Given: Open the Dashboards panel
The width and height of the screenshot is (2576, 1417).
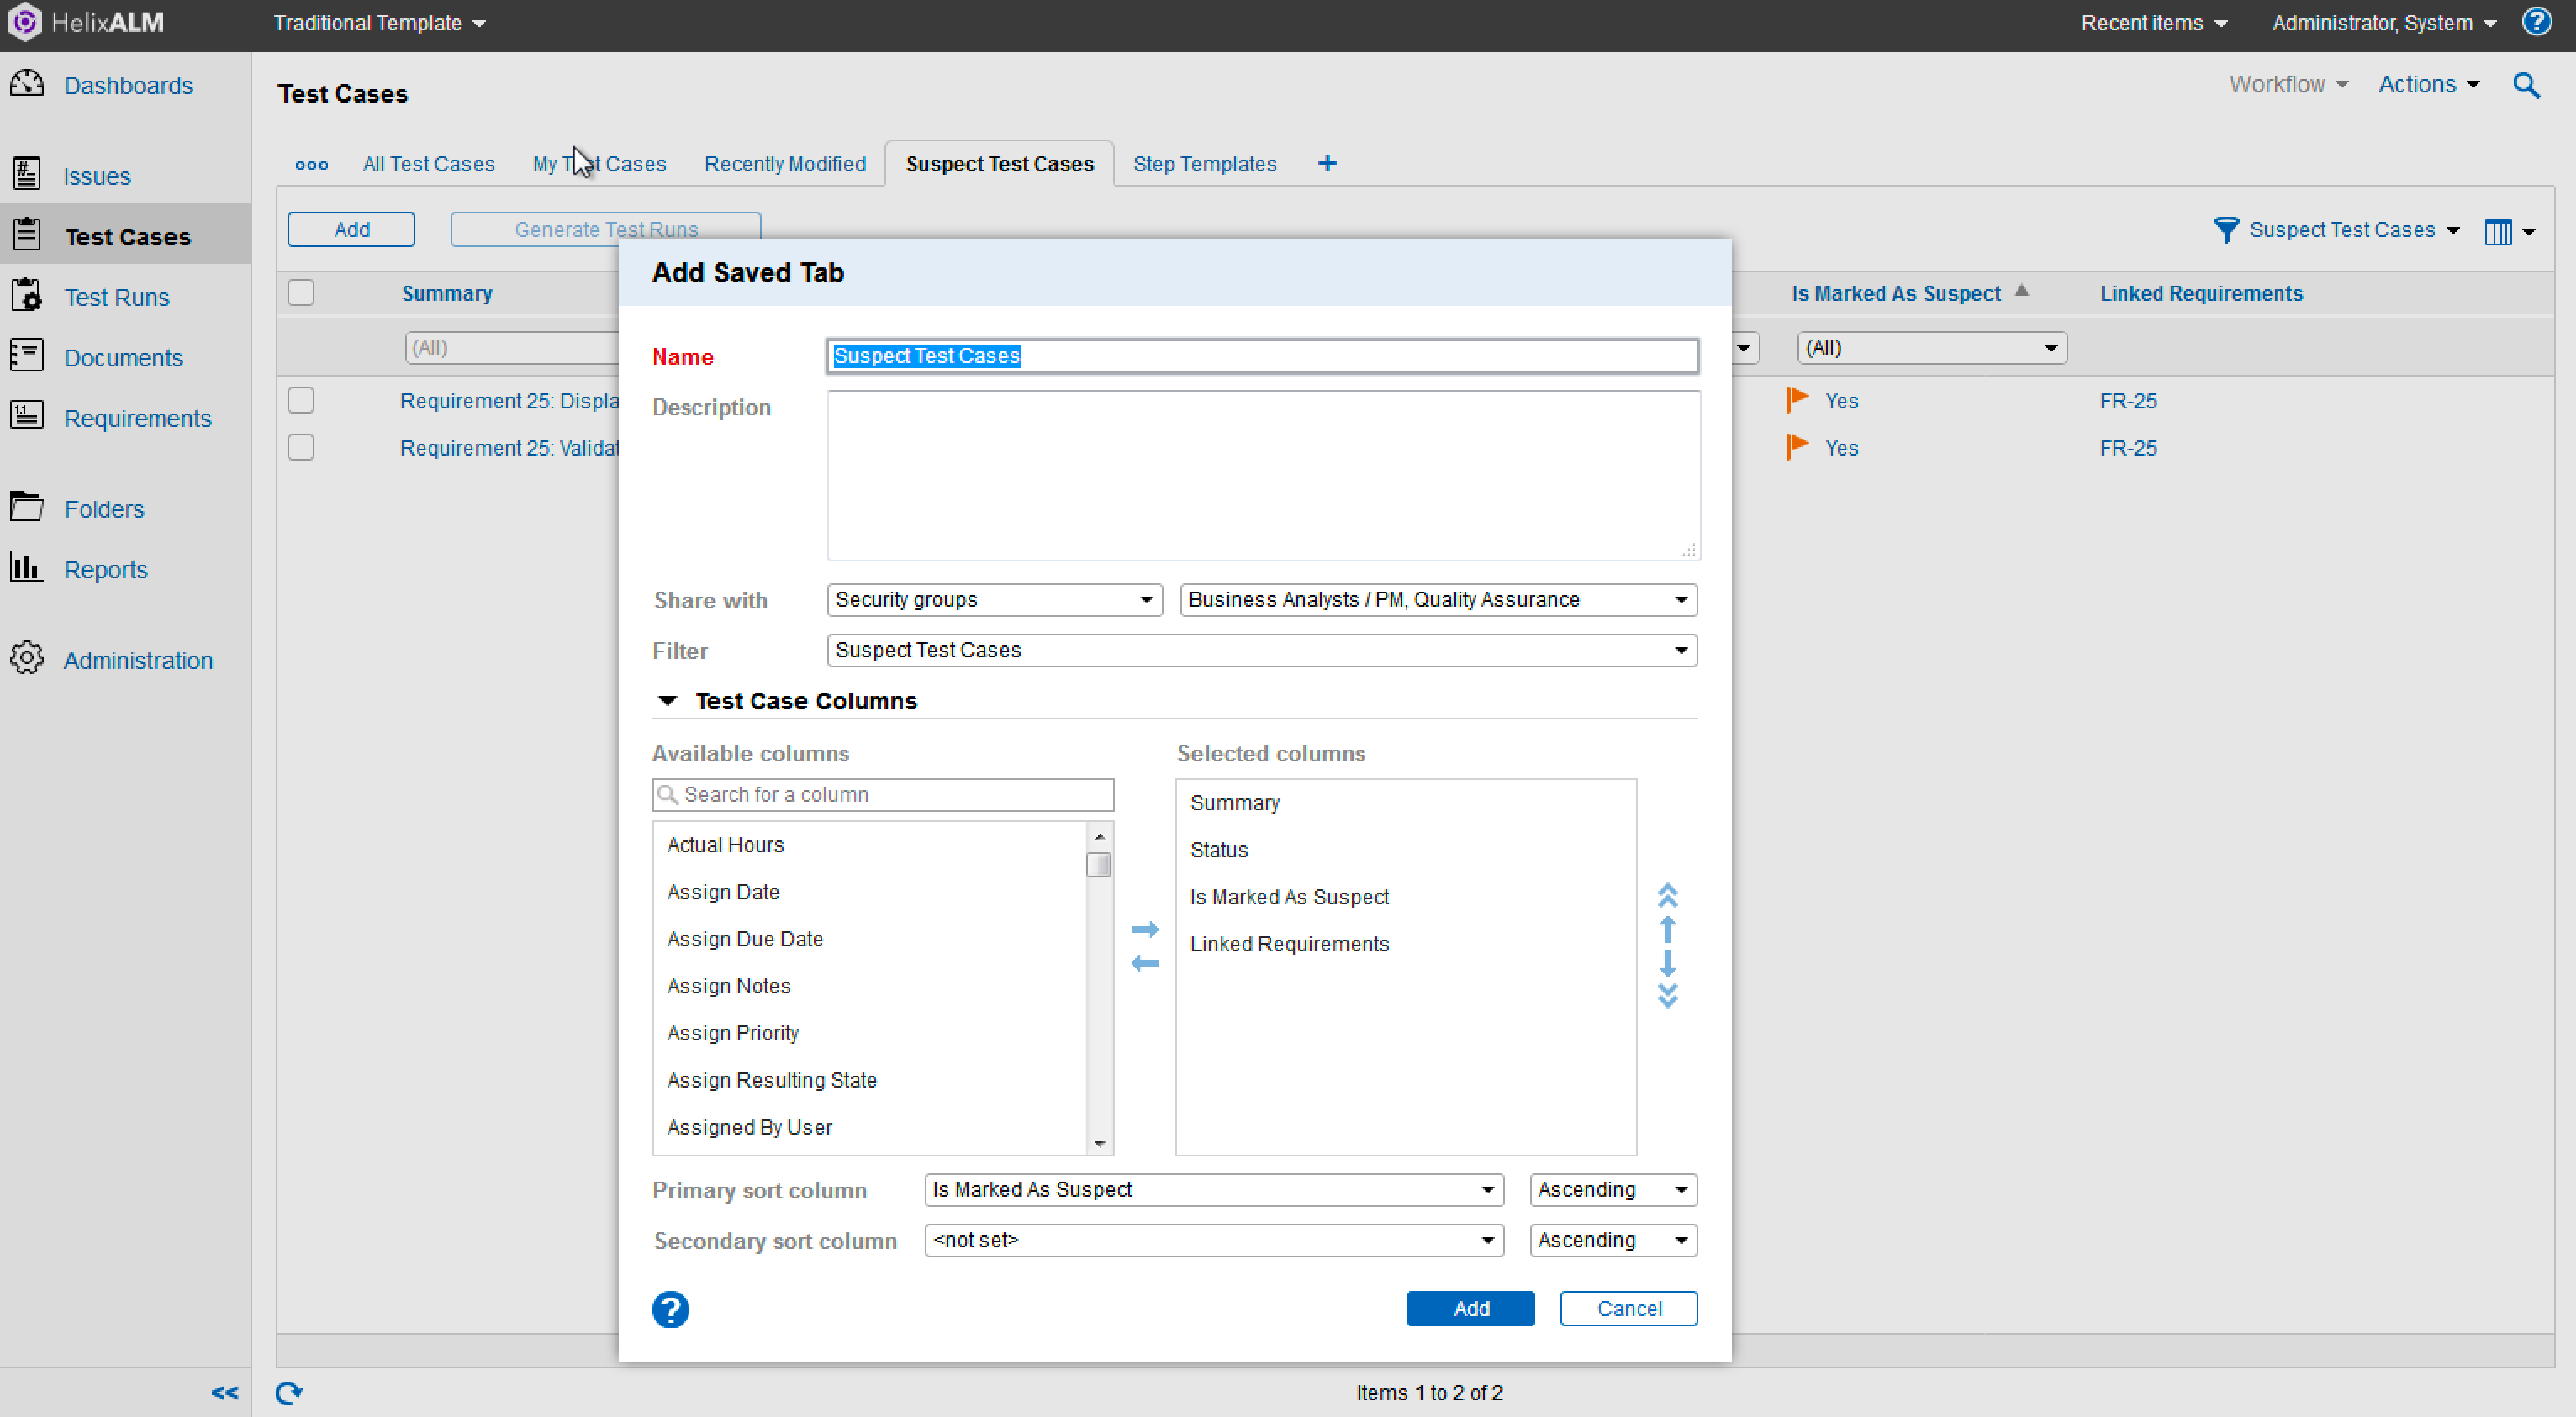Looking at the screenshot, I should pos(128,86).
